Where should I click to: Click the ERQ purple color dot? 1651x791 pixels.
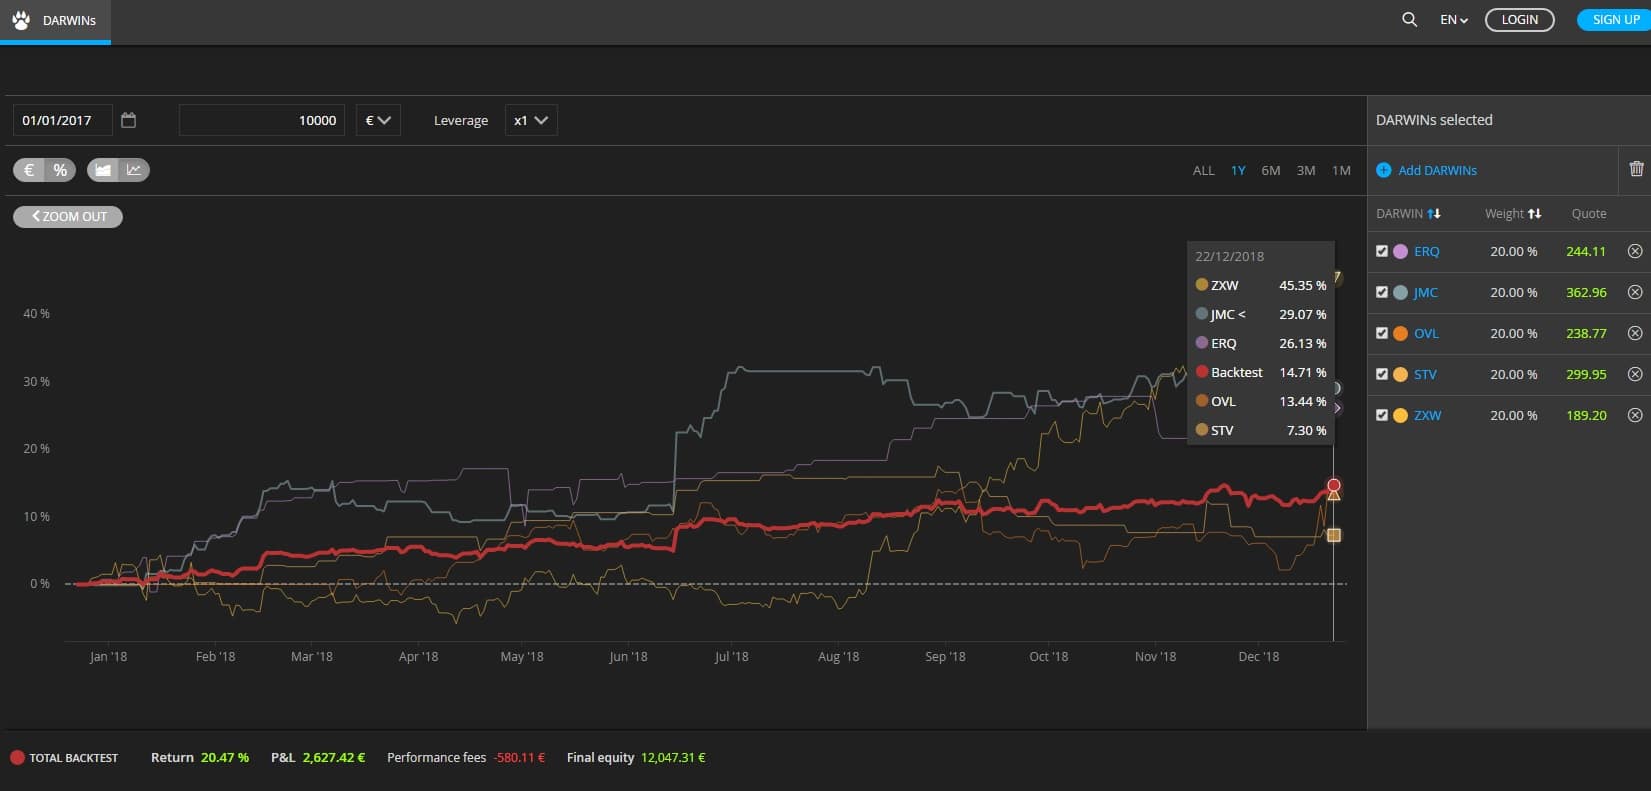1400,251
